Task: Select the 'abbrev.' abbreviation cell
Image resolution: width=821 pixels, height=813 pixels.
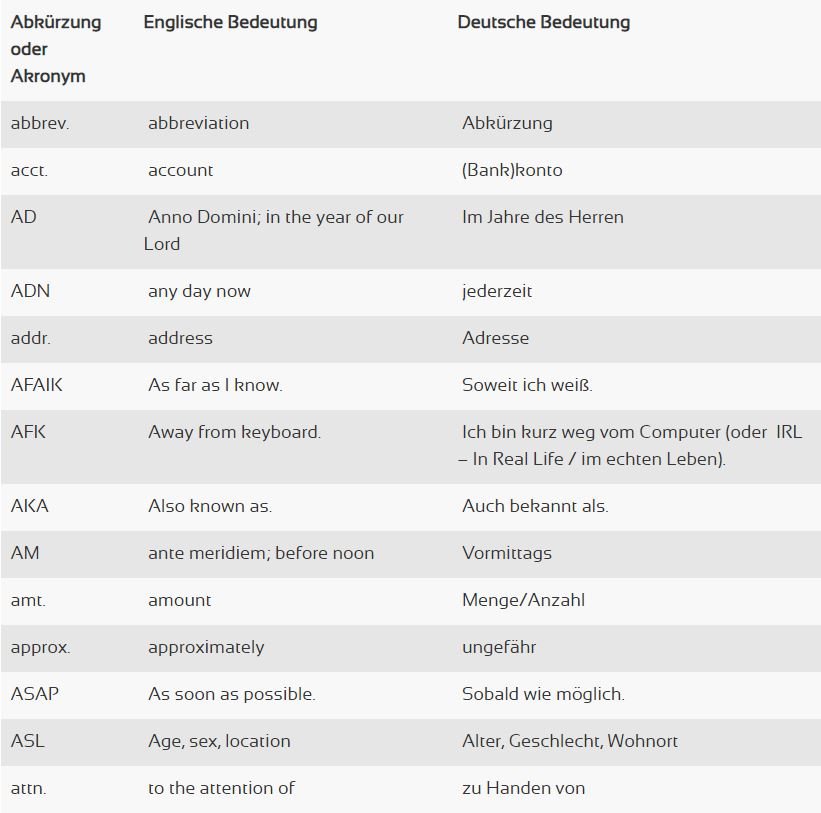Action: click(40, 124)
